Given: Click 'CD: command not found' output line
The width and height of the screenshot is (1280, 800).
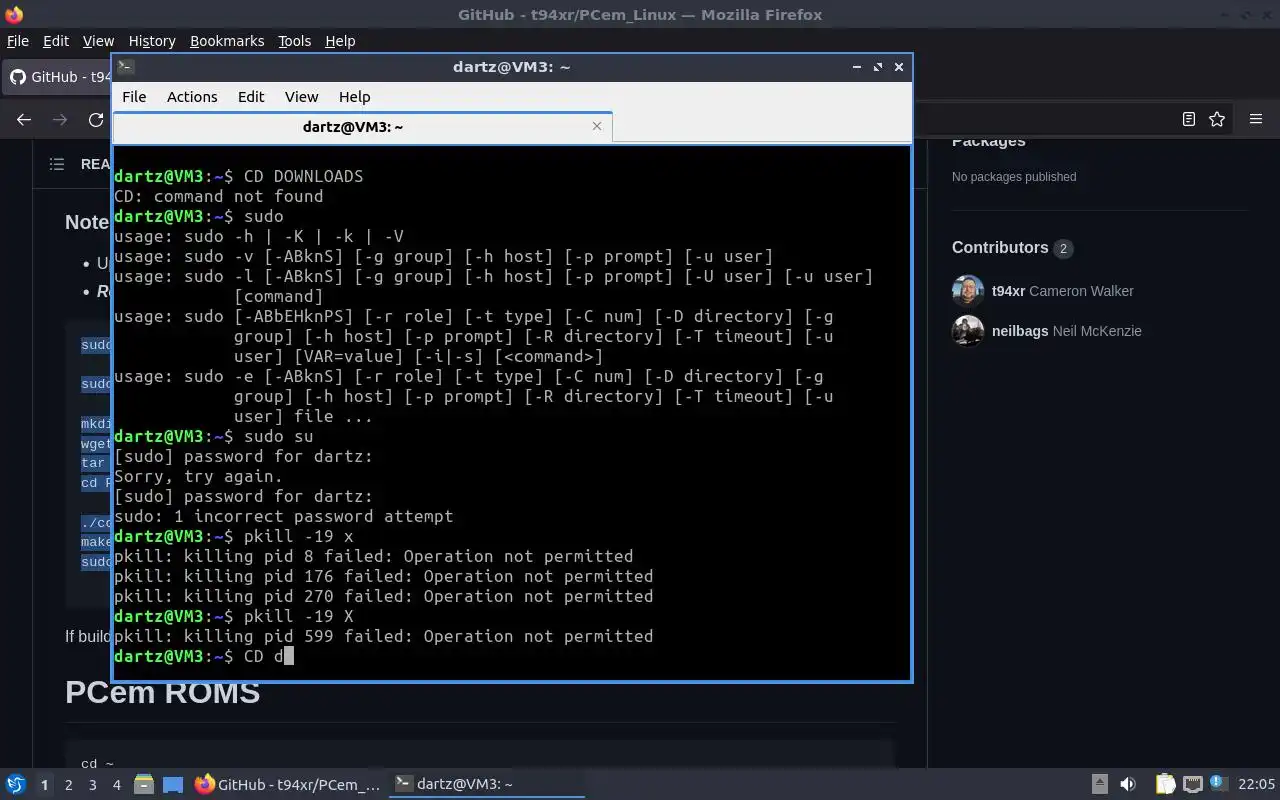Looking at the screenshot, I should click(x=219, y=196).
